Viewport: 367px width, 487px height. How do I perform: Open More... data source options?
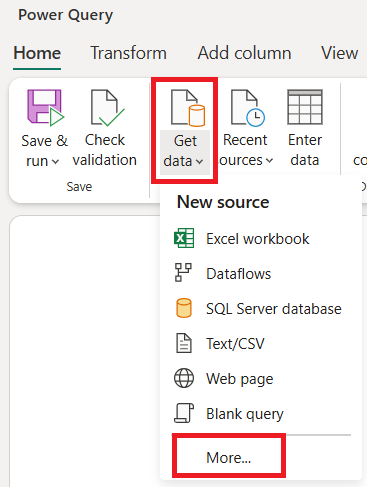pyautogui.click(x=229, y=457)
